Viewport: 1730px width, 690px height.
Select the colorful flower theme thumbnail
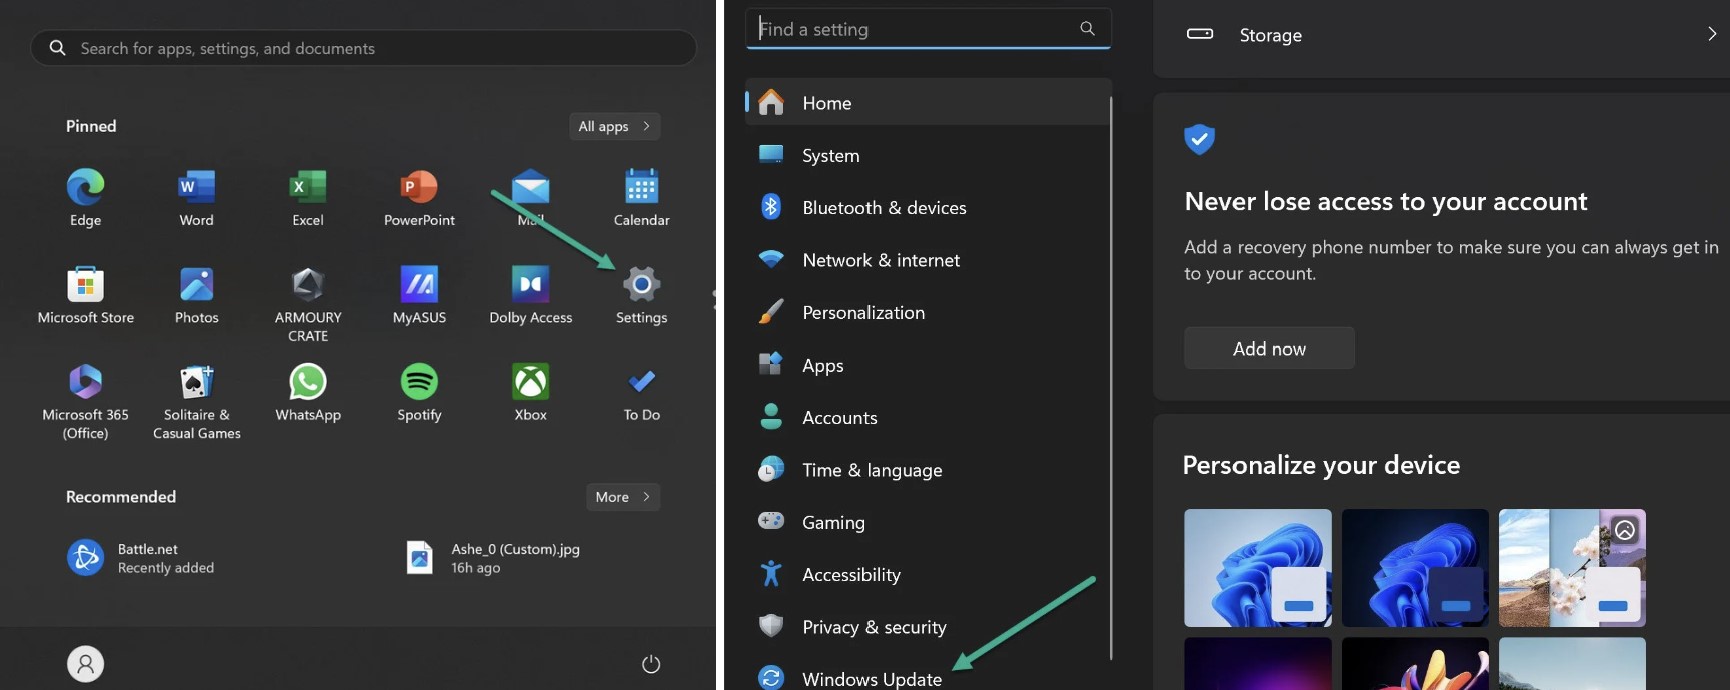(1415, 664)
